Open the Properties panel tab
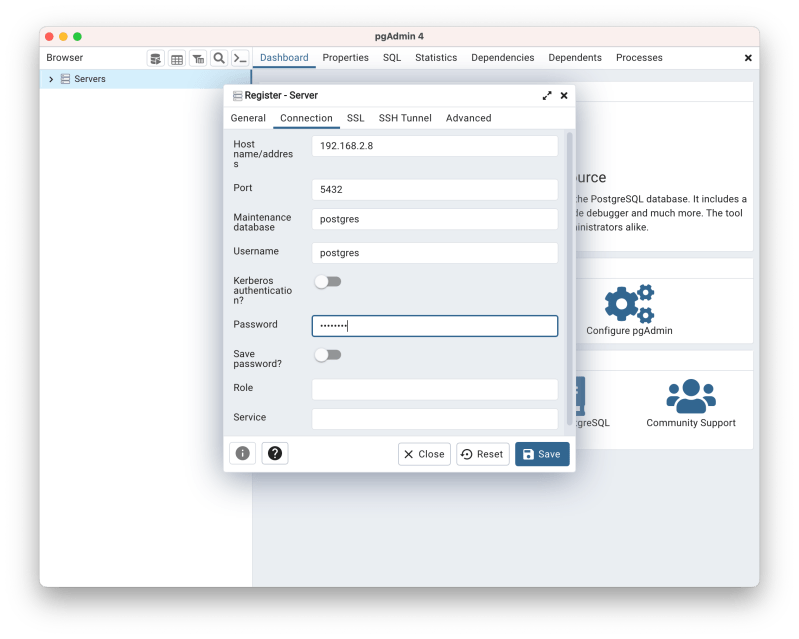799x639 pixels. [345, 58]
